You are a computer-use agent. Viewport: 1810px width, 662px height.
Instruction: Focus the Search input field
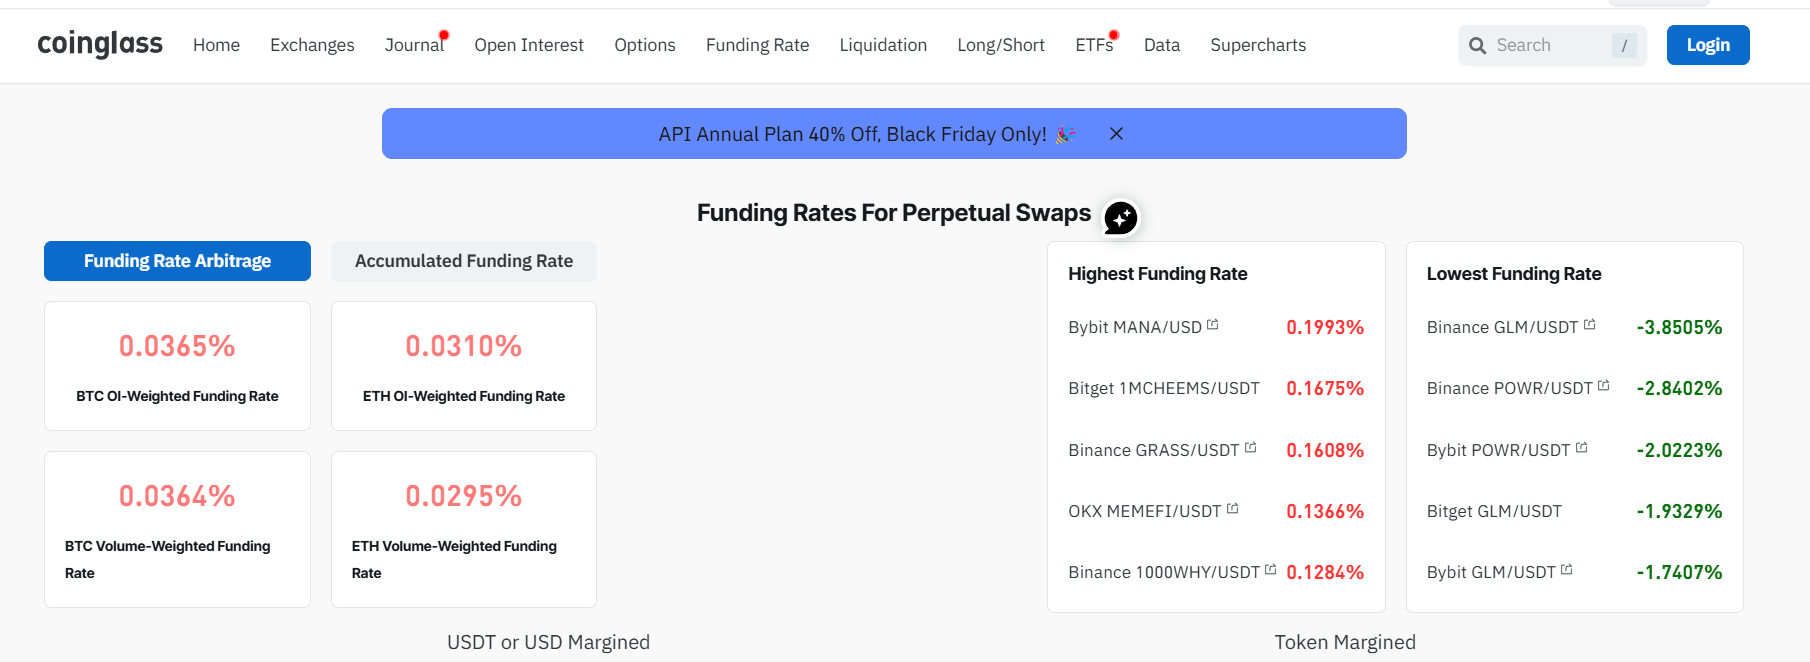coord(1552,45)
